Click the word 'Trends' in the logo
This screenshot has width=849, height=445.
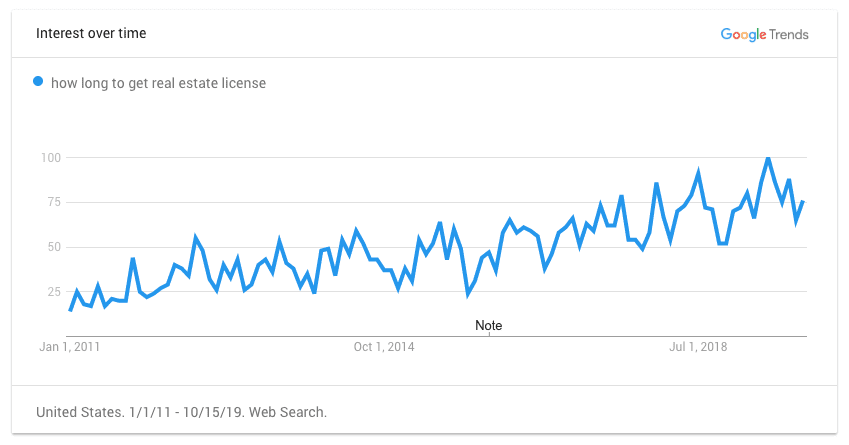pos(788,35)
